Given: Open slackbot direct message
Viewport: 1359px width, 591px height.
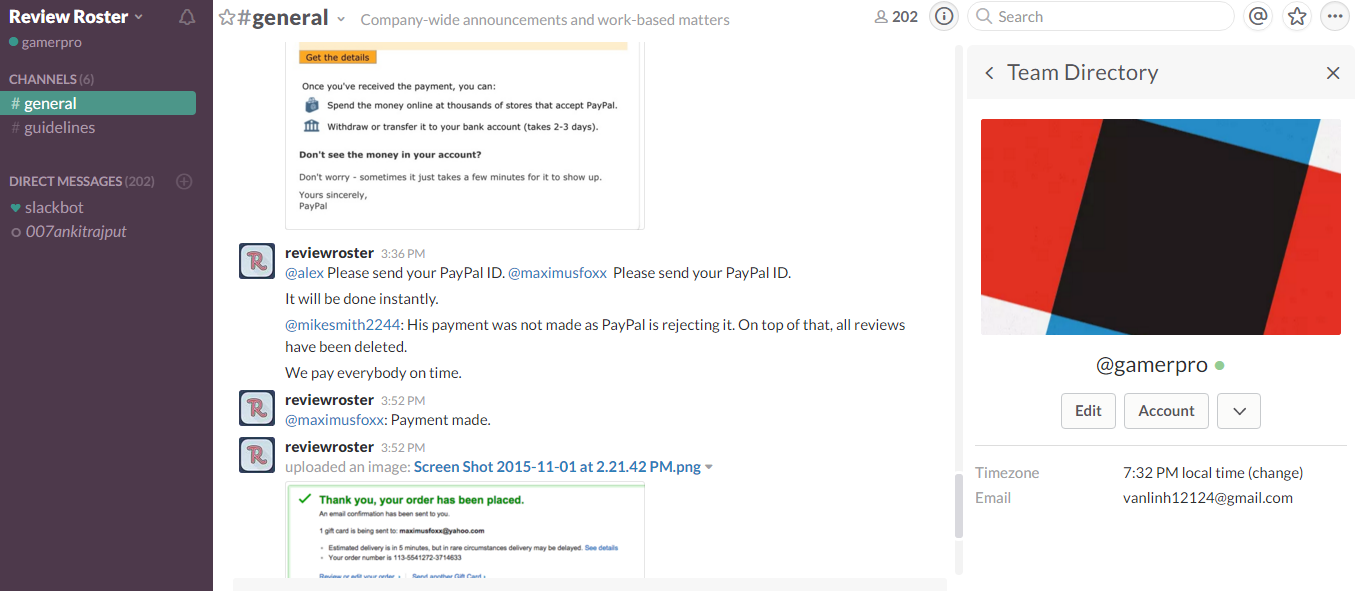Looking at the screenshot, I should coord(54,207).
